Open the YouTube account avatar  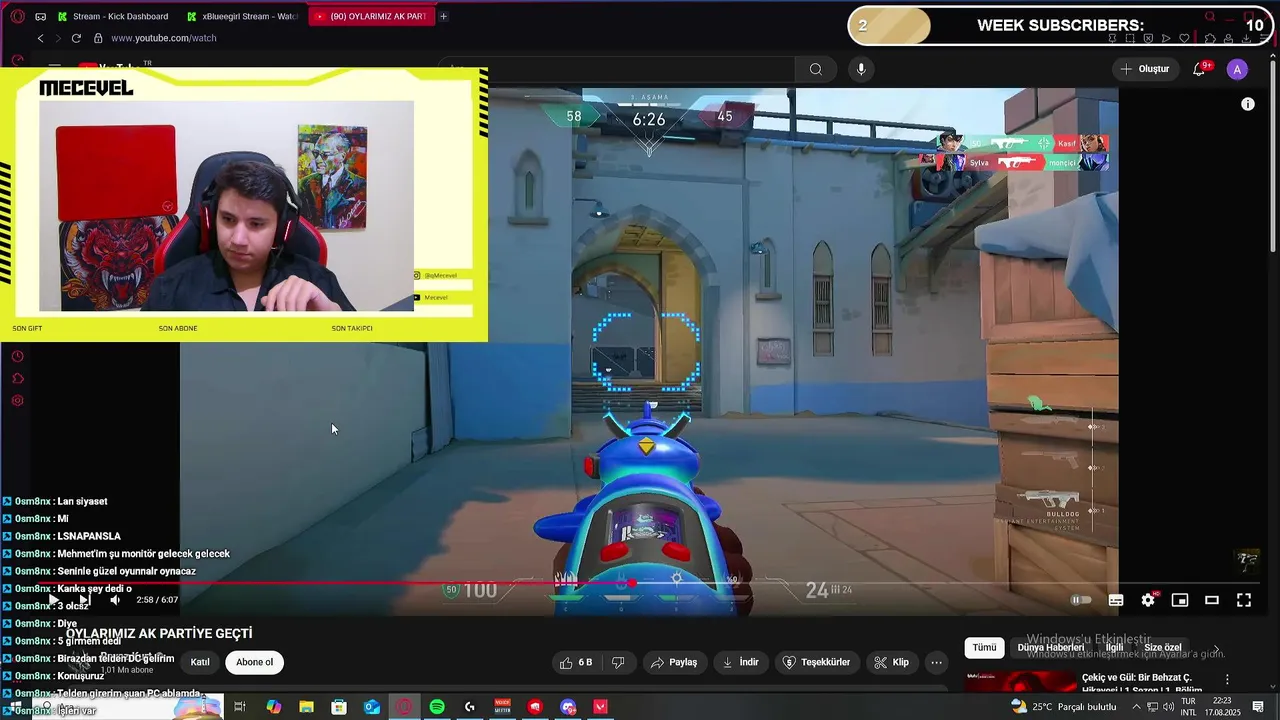[x=1238, y=69]
